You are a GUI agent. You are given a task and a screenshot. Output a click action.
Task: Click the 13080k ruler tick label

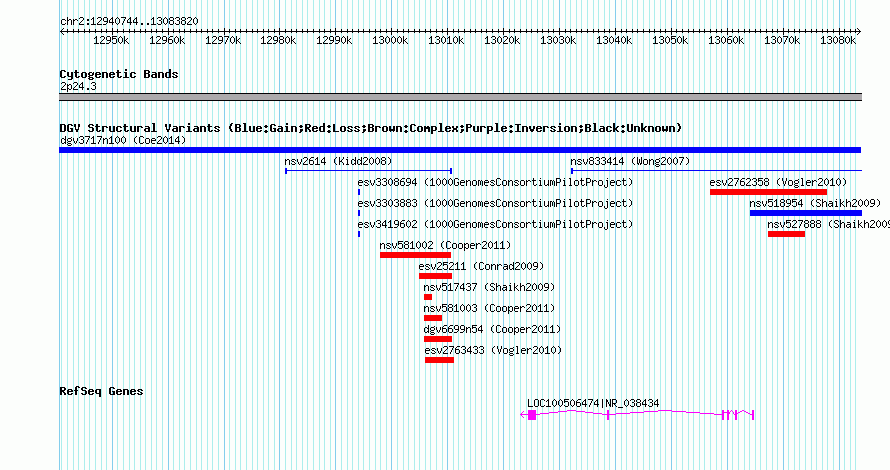click(x=838, y=40)
